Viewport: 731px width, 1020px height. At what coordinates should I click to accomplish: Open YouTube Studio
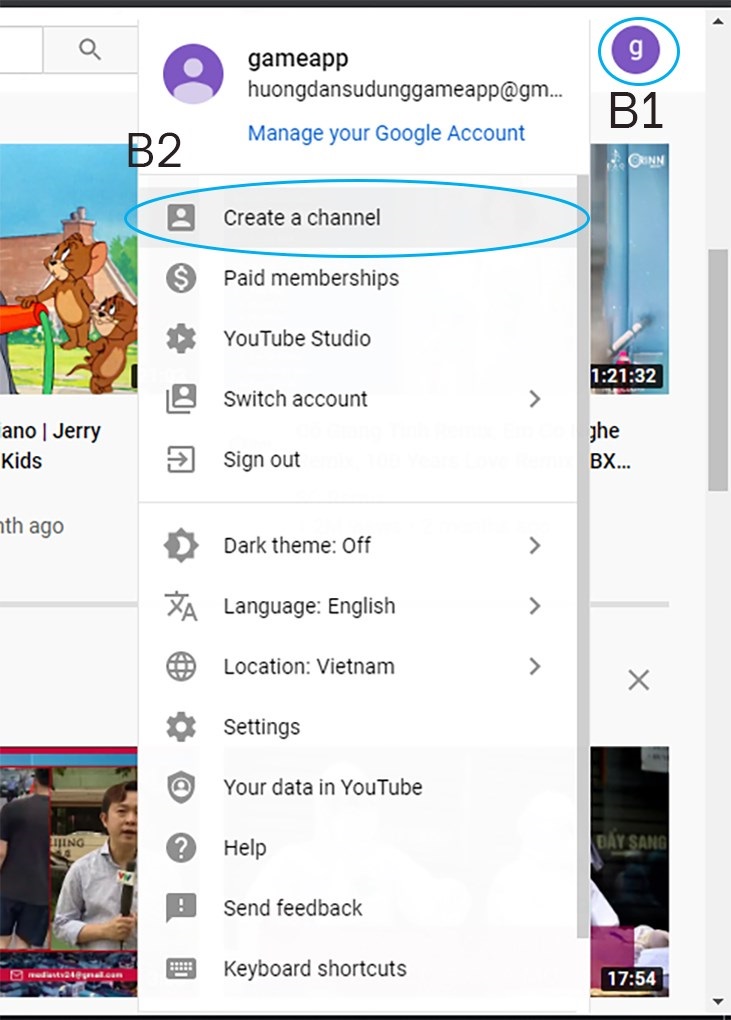(358, 338)
